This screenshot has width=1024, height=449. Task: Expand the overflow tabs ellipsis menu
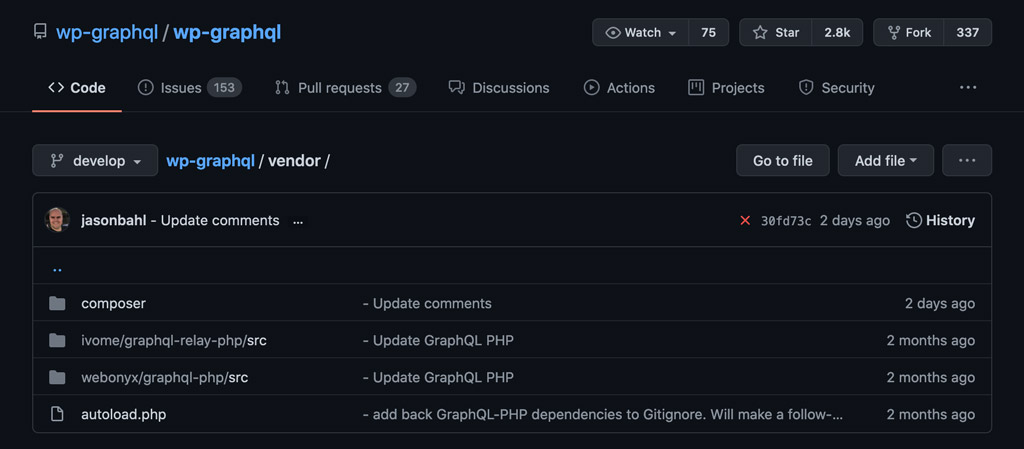click(x=968, y=87)
